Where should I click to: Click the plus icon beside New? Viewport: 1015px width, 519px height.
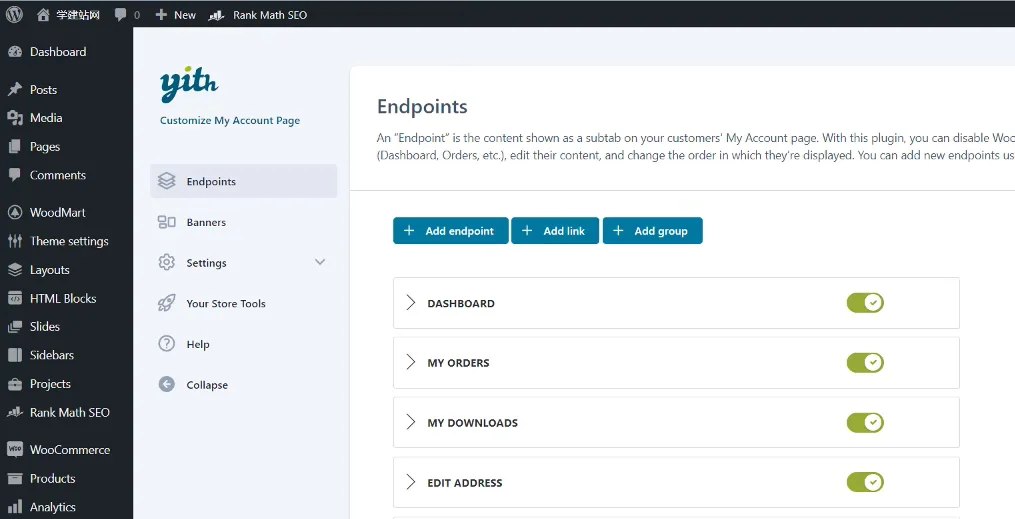[161, 14]
